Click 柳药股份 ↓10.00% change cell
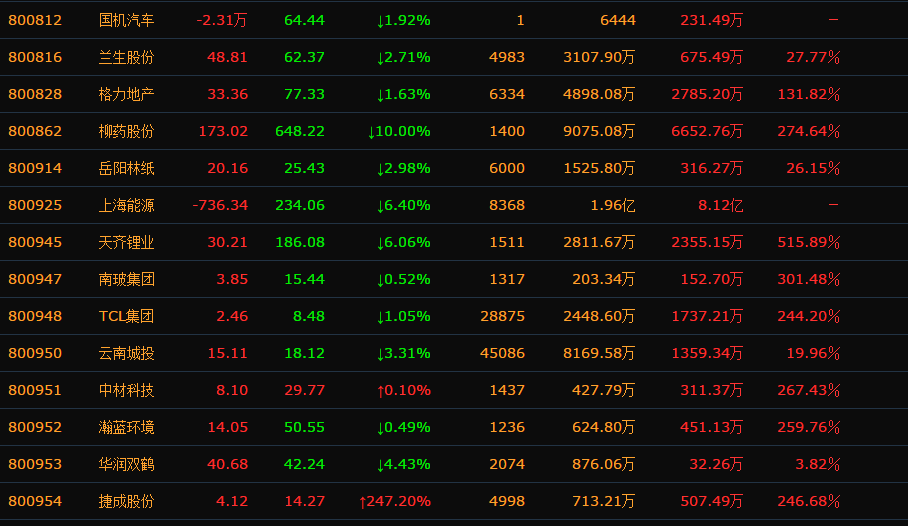The image size is (908, 526). [x=398, y=131]
